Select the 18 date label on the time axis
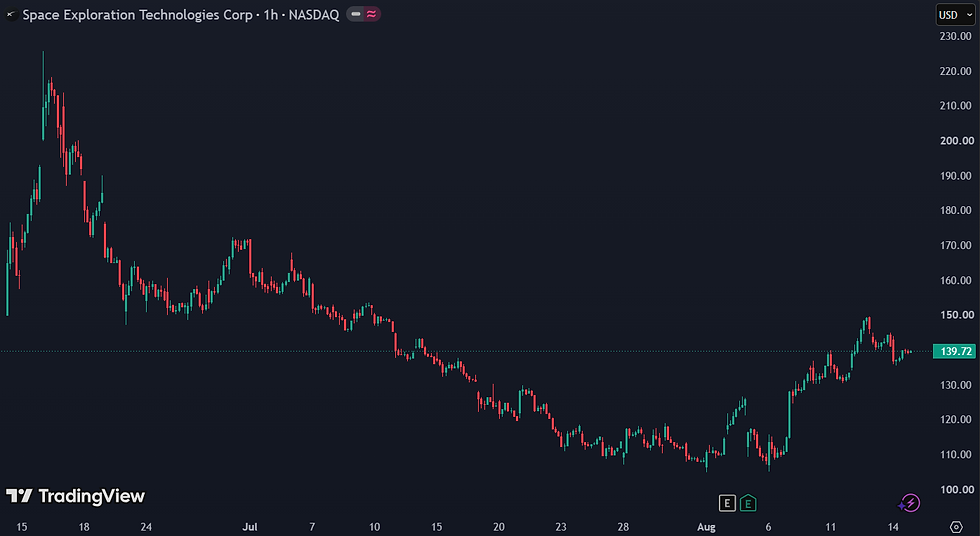 tap(84, 527)
